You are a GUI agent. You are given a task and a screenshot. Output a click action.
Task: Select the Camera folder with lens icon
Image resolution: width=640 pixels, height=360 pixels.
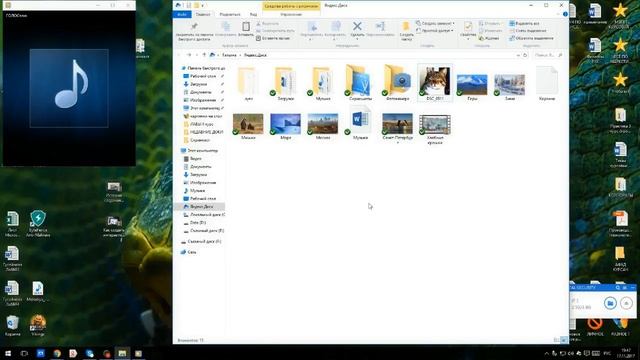(398, 84)
